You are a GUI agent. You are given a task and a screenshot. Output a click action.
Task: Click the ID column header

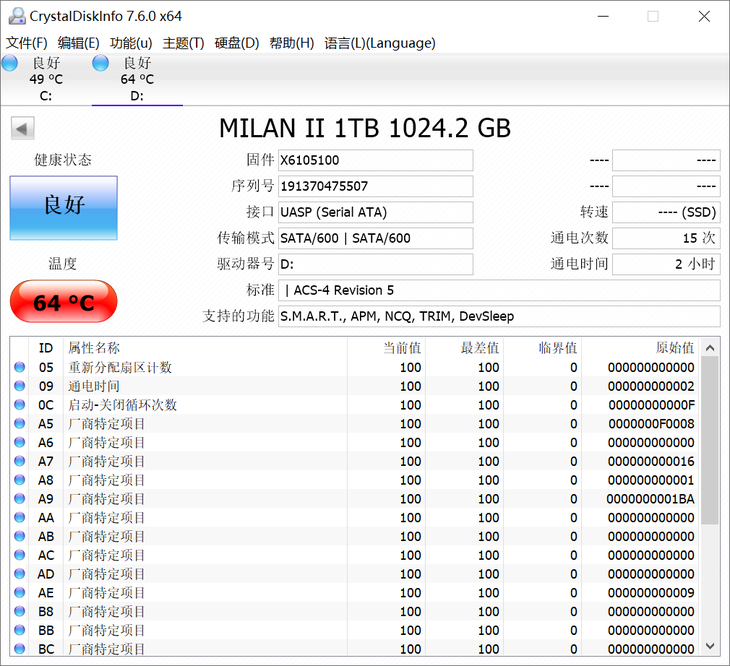click(46, 348)
